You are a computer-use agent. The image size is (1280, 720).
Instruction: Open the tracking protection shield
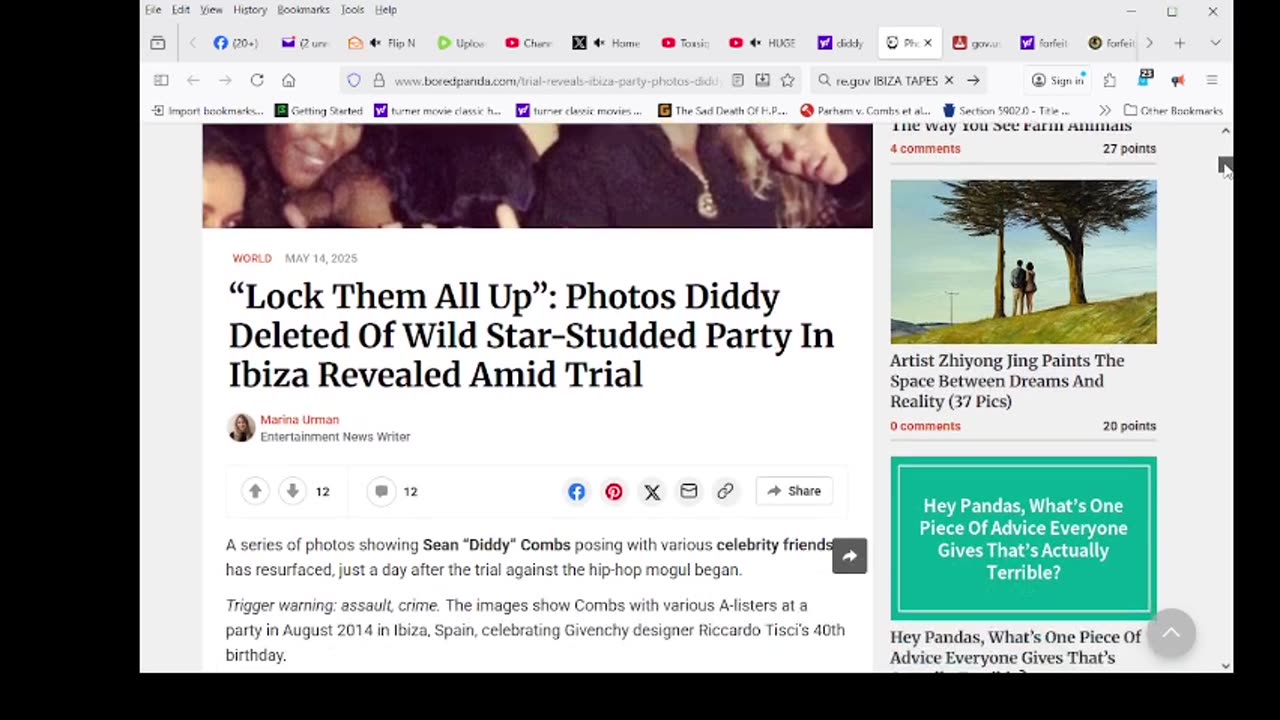(x=354, y=80)
